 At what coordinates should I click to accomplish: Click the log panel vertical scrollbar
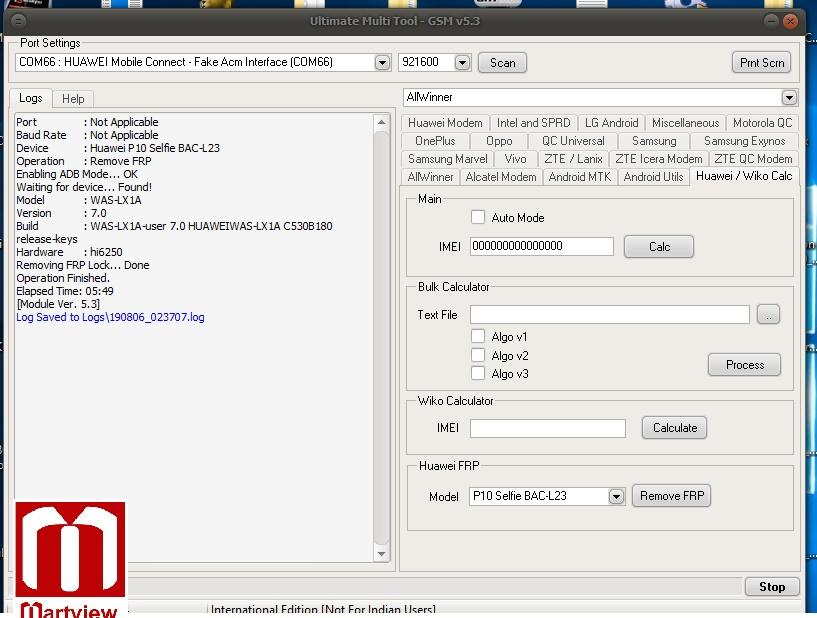(381, 335)
